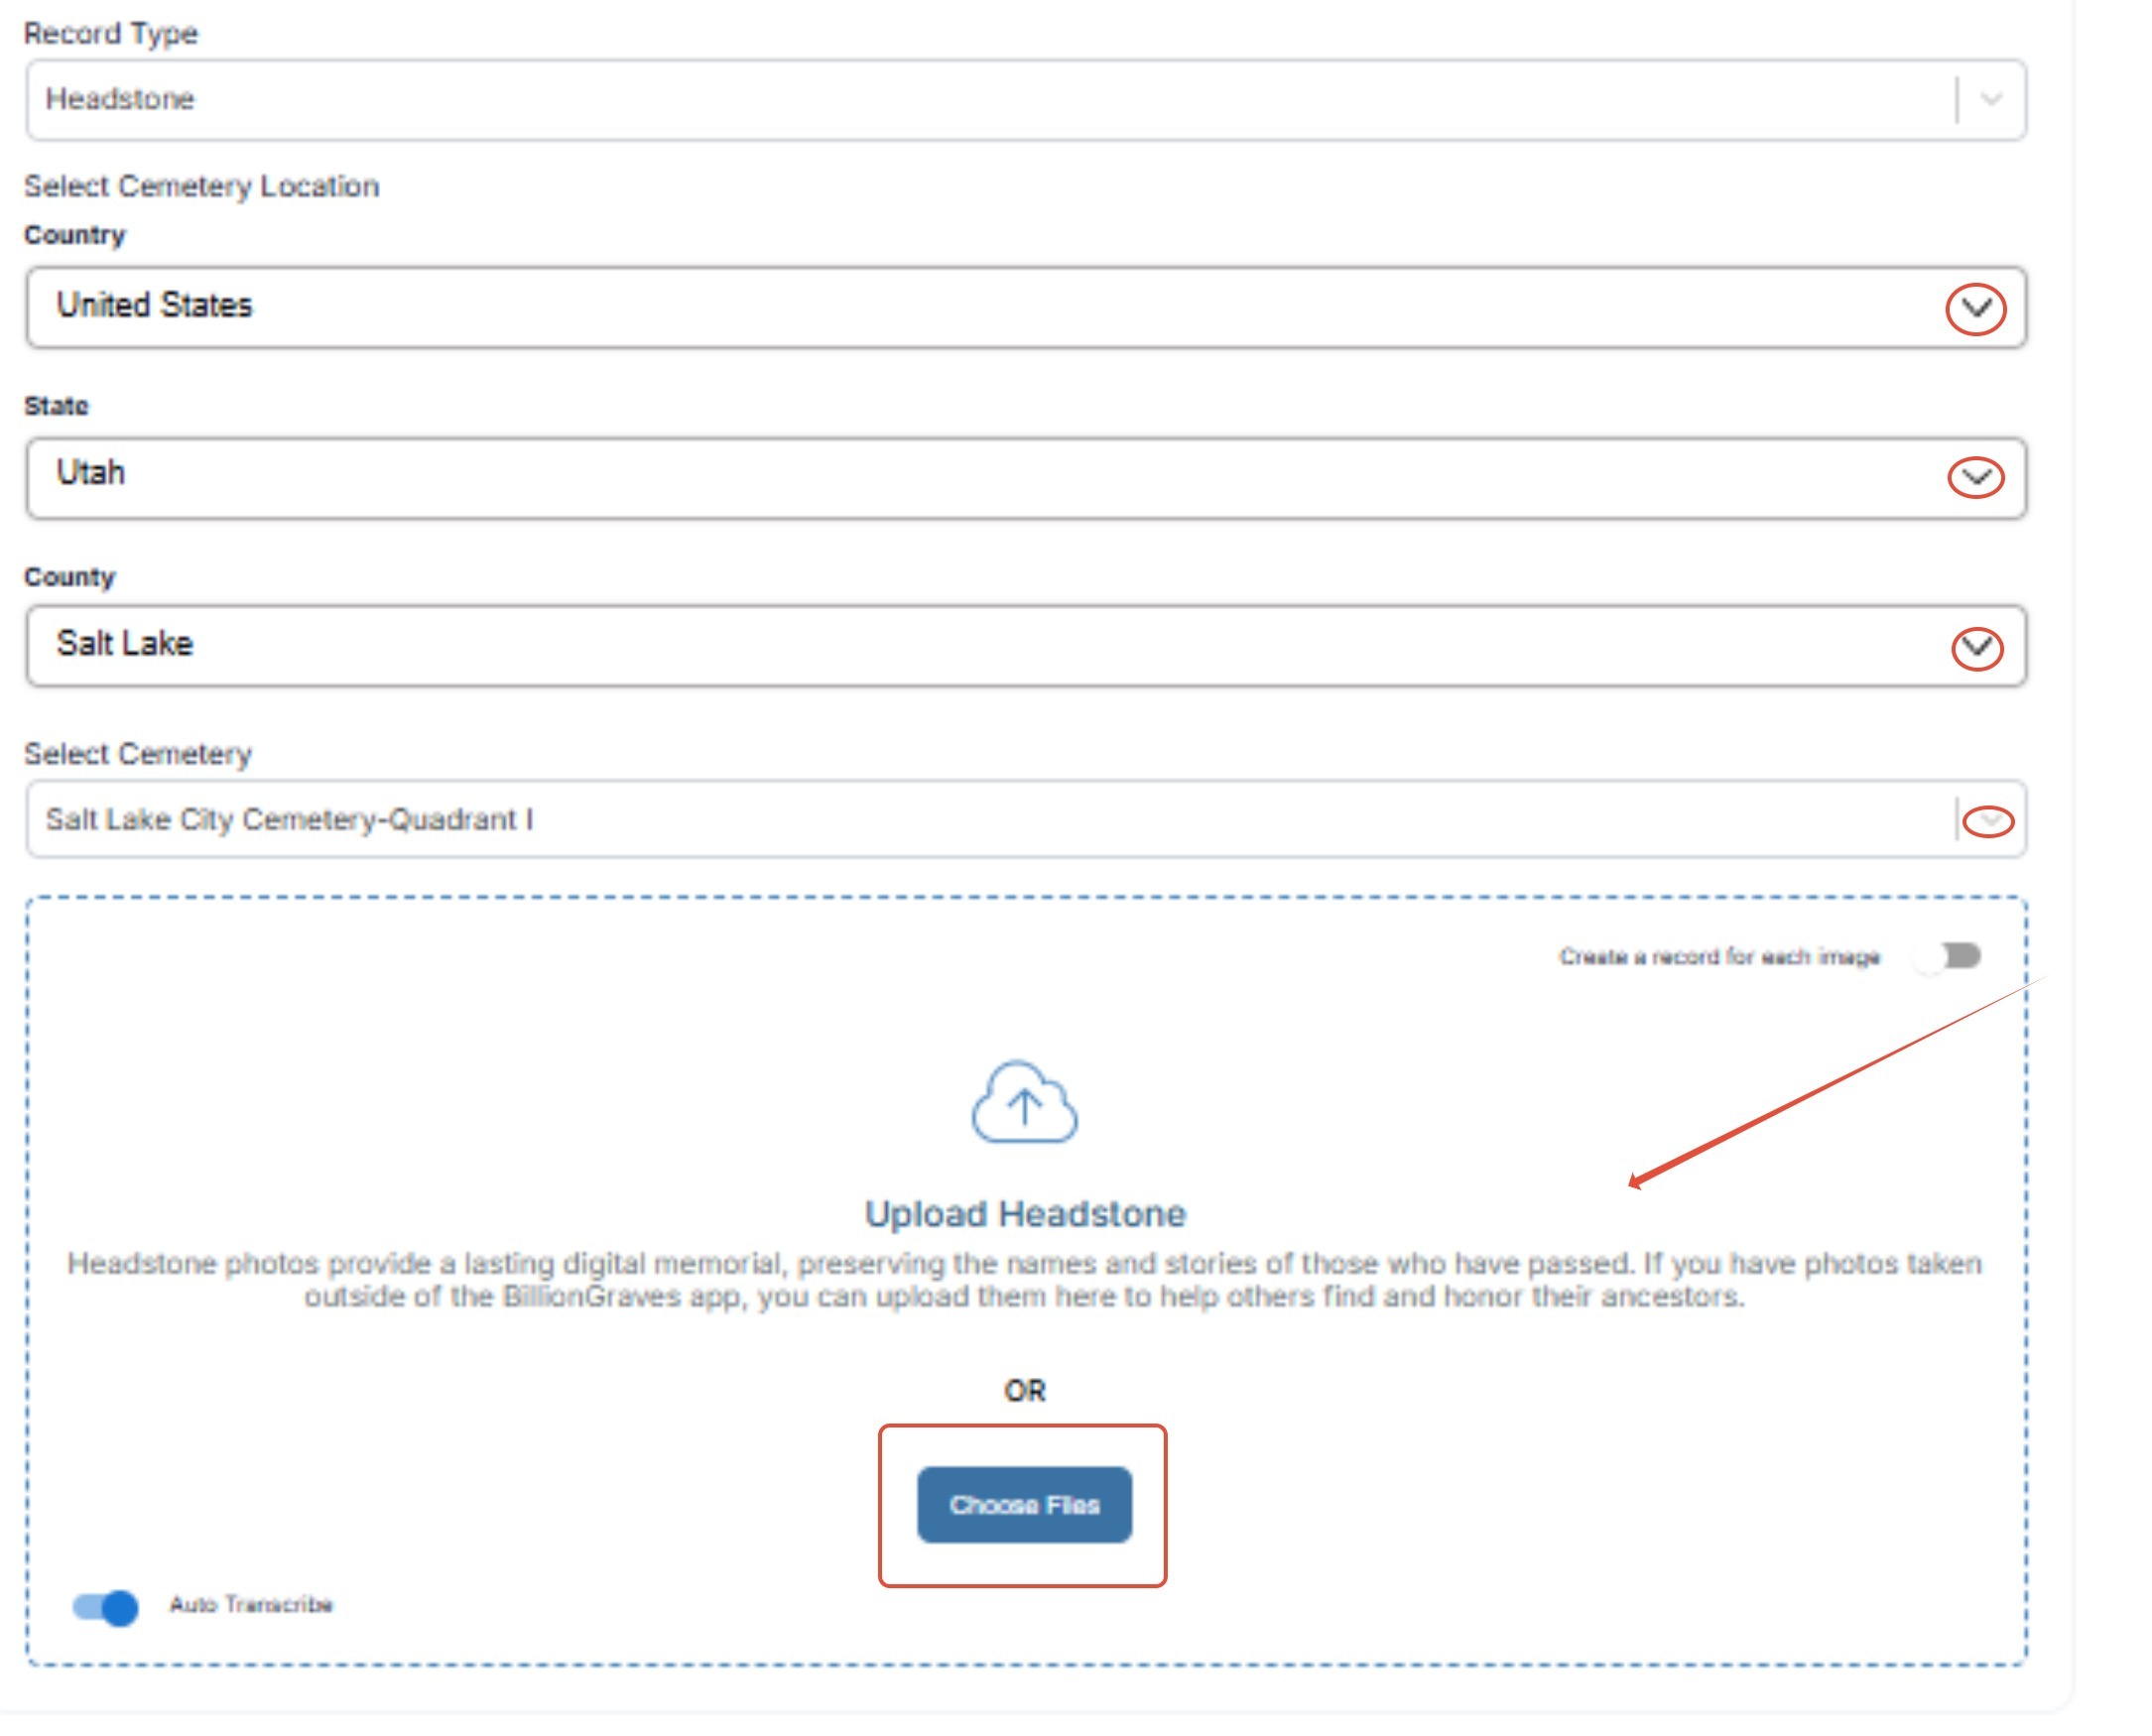Click the State field chevron arrow
Screen dimensions: 2152x1736
1975,477
